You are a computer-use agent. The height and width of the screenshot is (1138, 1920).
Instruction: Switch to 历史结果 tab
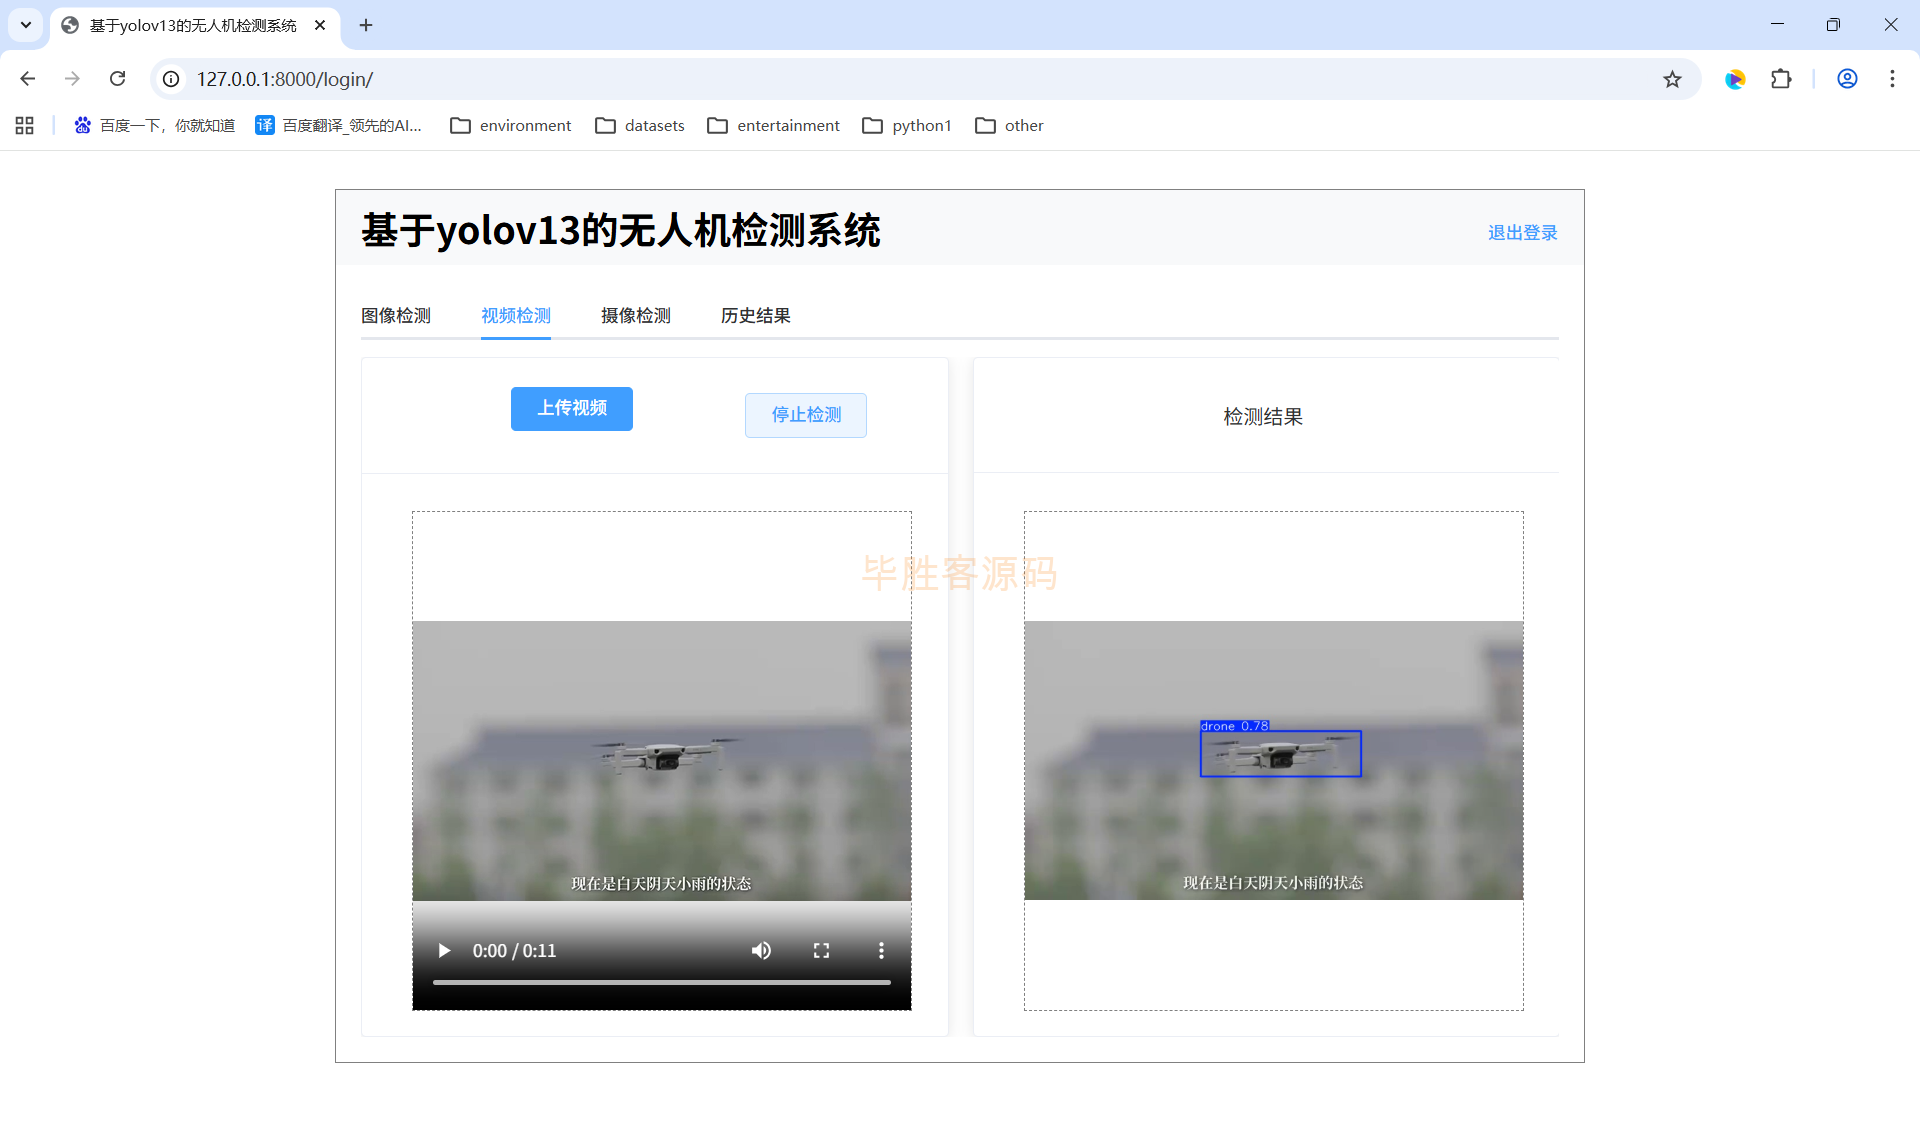(755, 315)
